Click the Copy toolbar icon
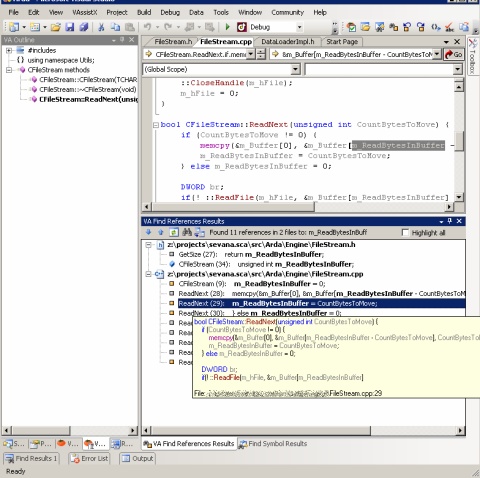This screenshot has width=480, height=478. pyautogui.click(x=115, y=27)
